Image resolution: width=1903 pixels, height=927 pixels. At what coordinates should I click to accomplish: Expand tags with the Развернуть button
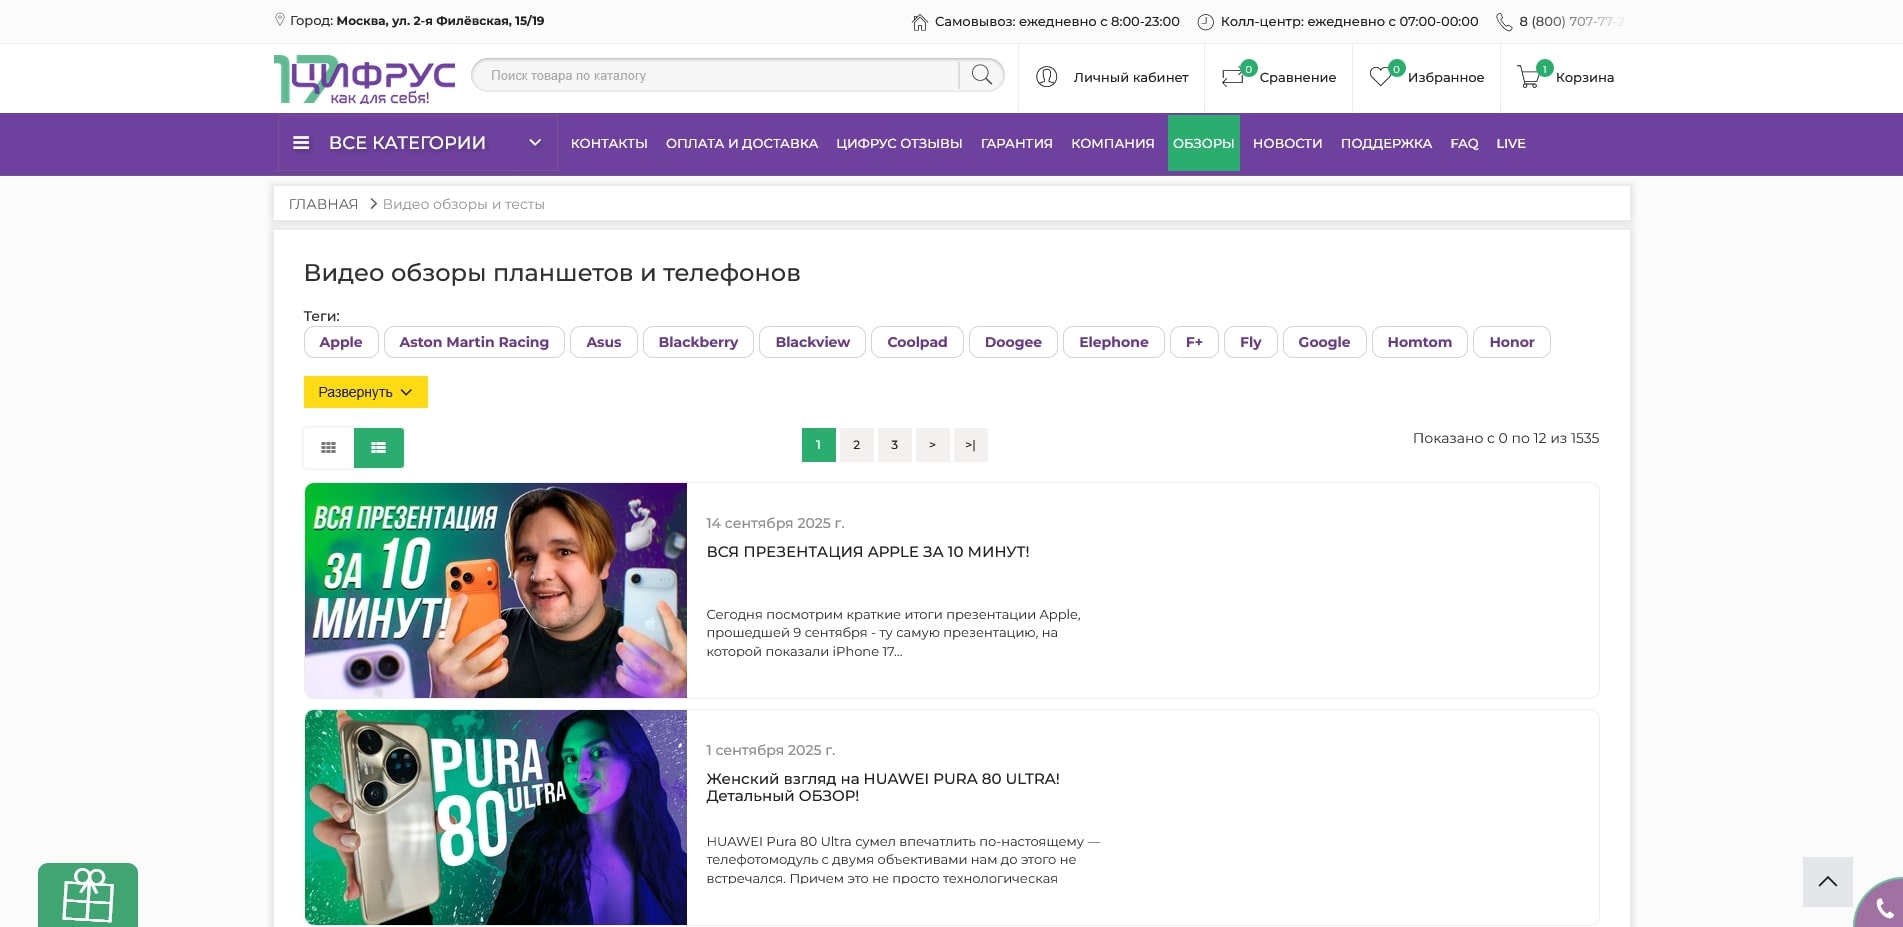pyautogui.click(x=365, y=392)
